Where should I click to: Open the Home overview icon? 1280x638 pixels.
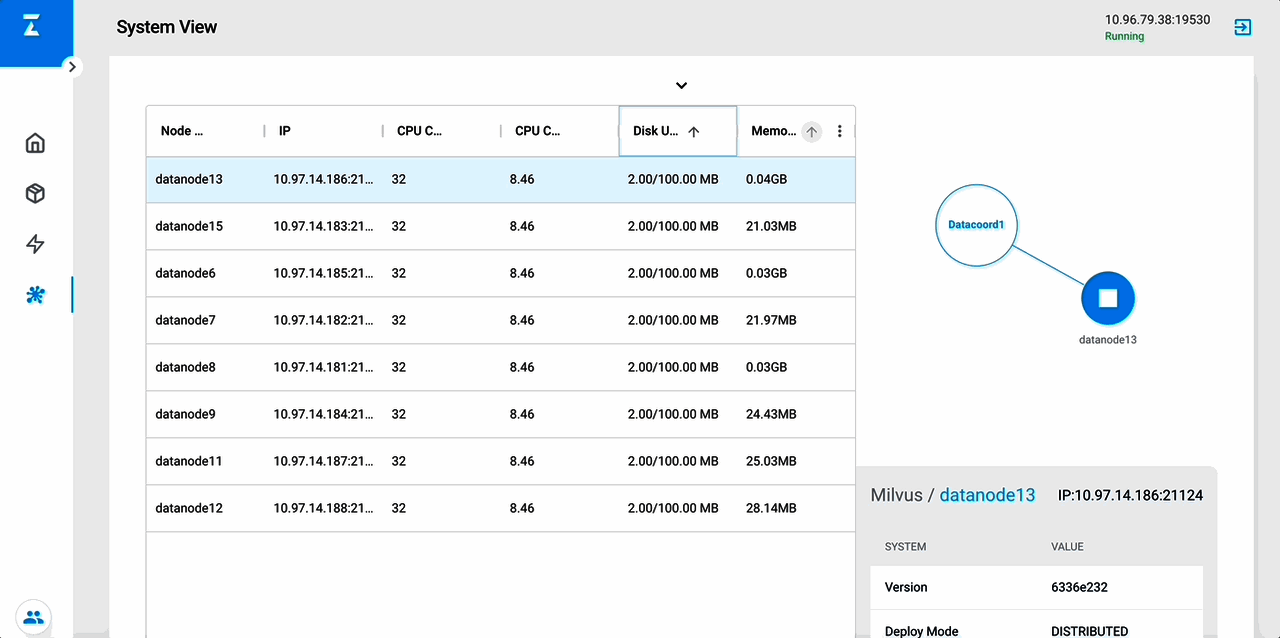pos(35,143)
